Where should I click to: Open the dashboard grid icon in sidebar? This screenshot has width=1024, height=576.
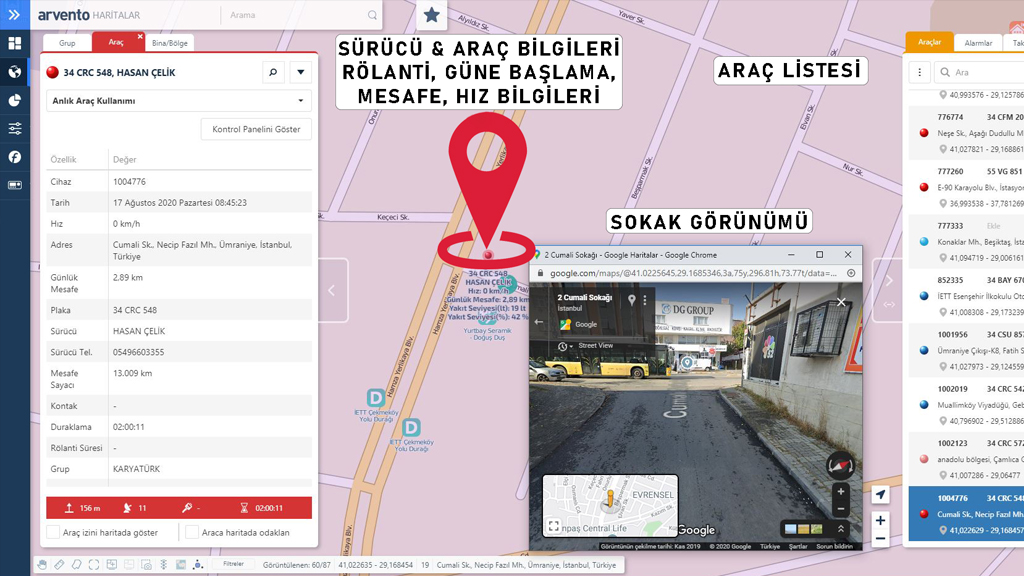pyautogui.click(x=14, y=43)
